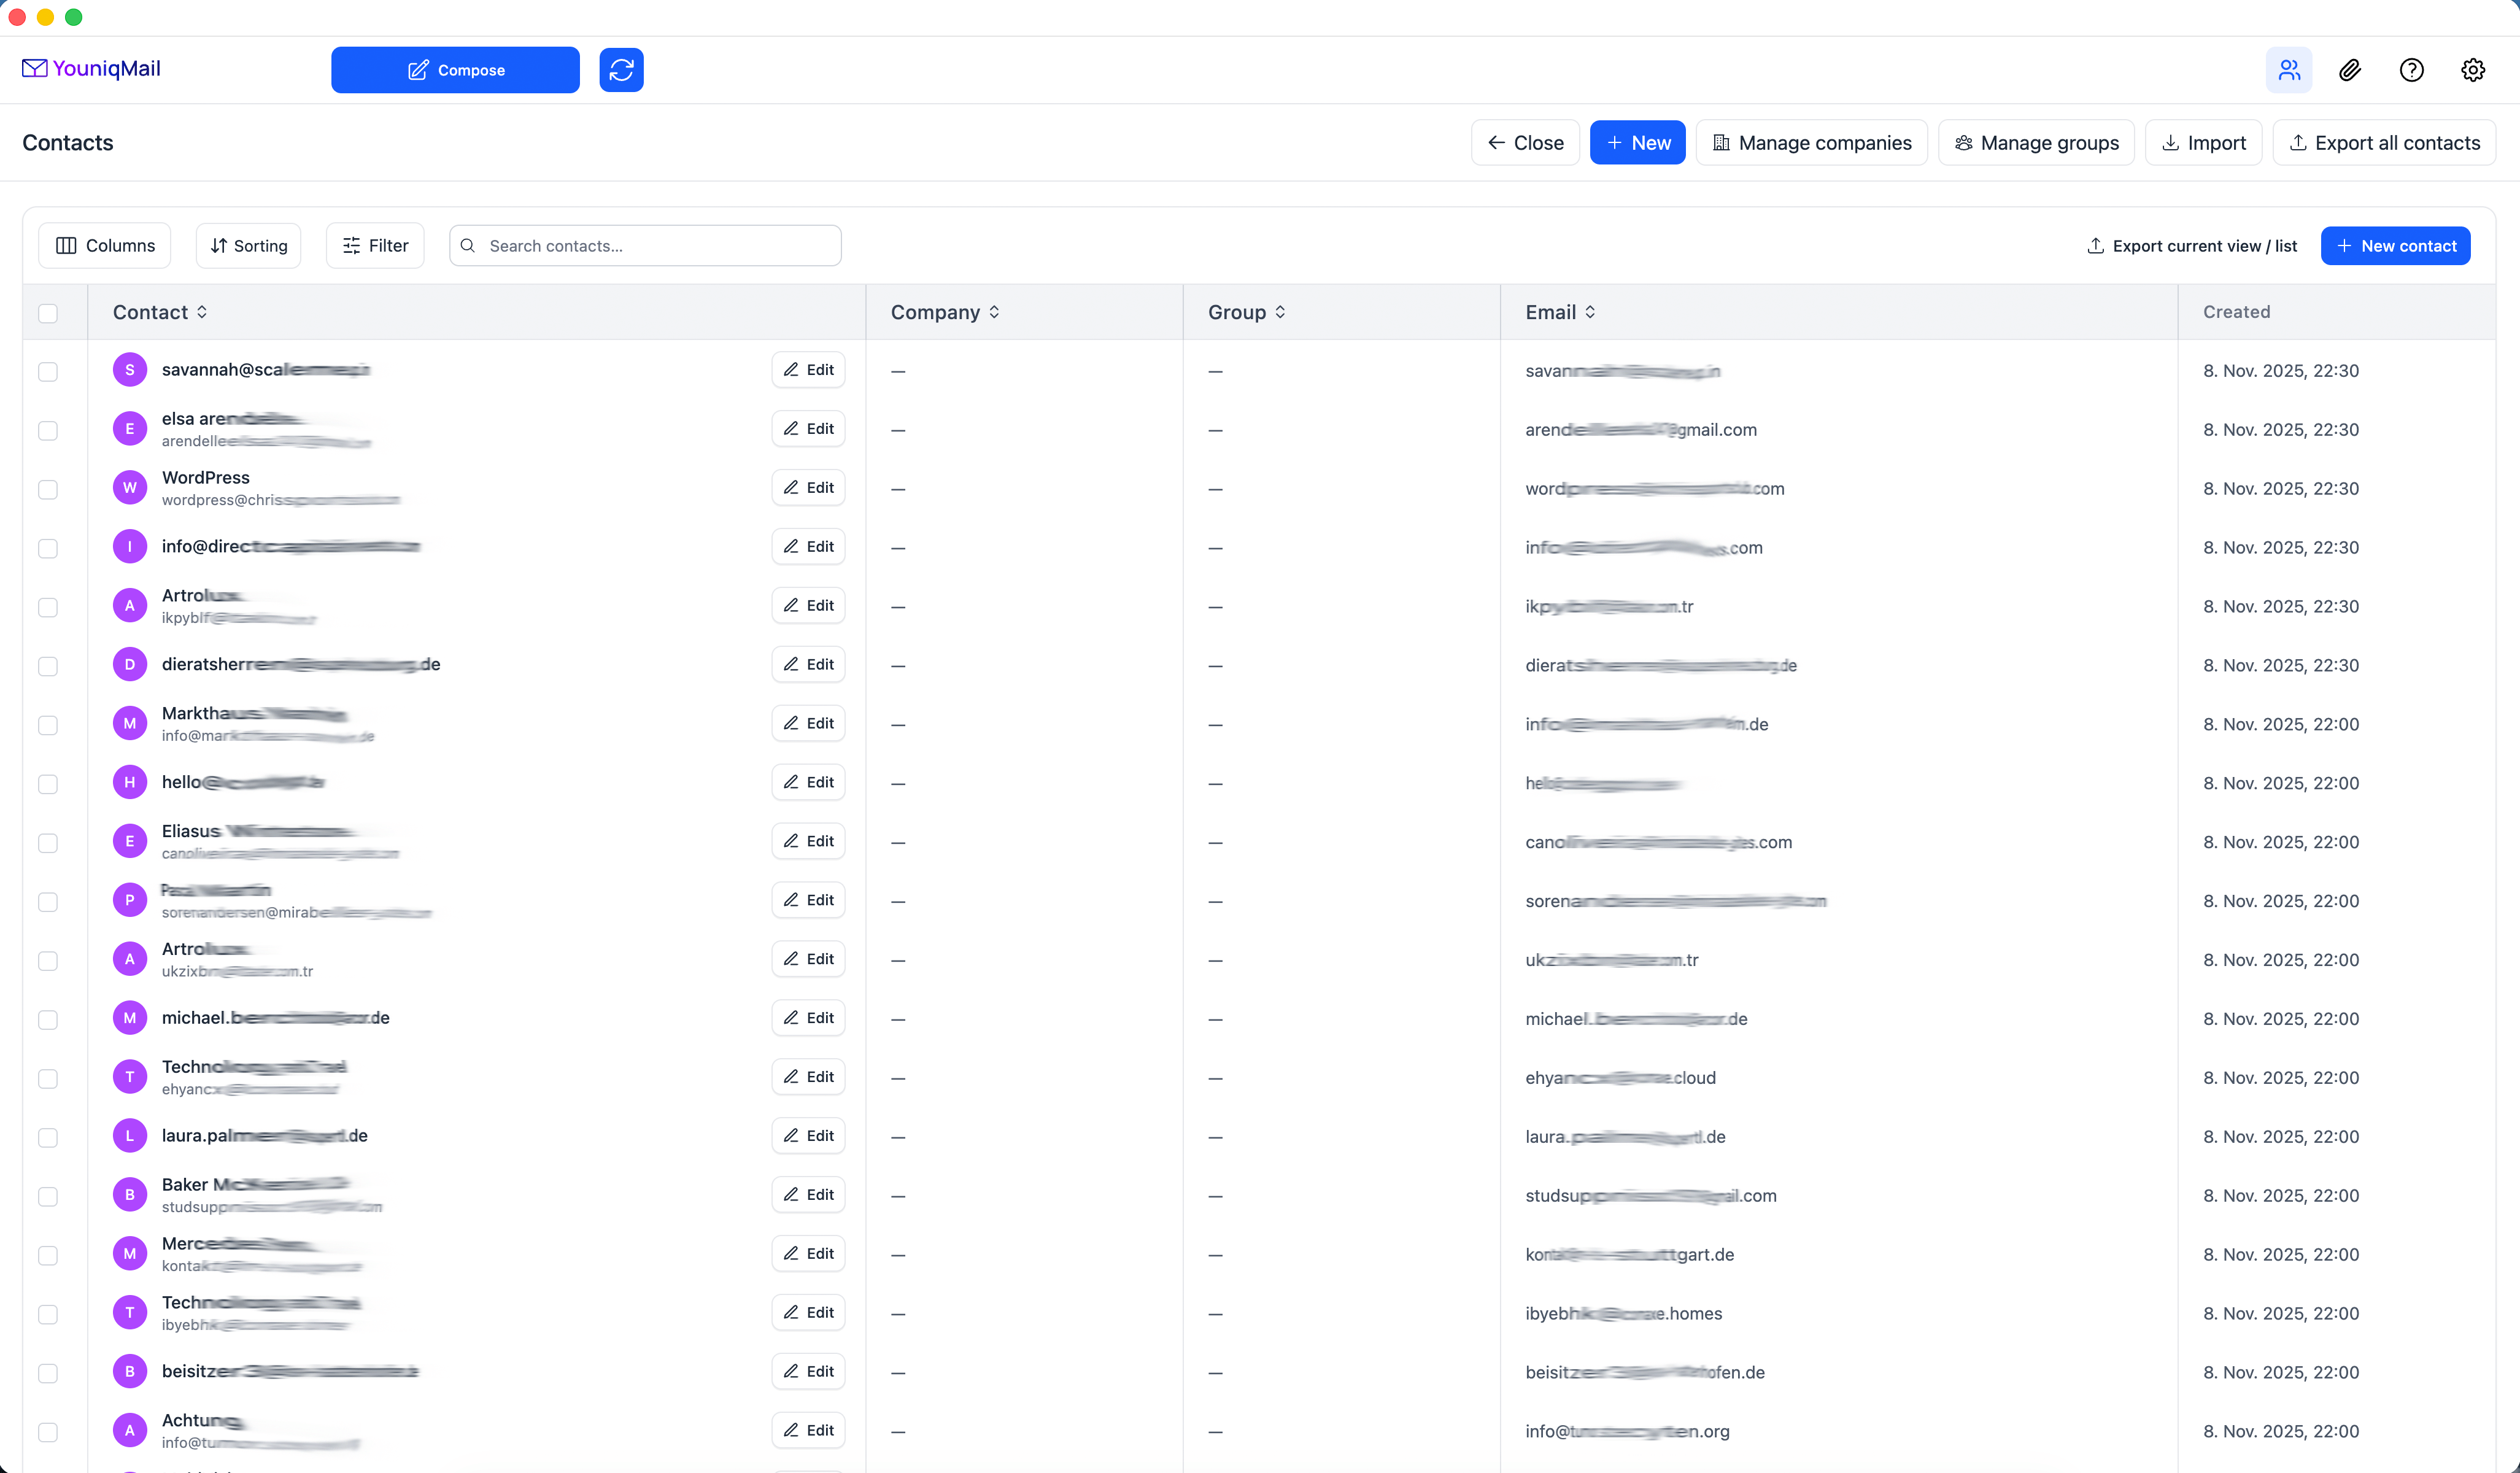Open the contacts people icon
This screenshot has height=1473, width=2520.
click(x=2288, y=70)
